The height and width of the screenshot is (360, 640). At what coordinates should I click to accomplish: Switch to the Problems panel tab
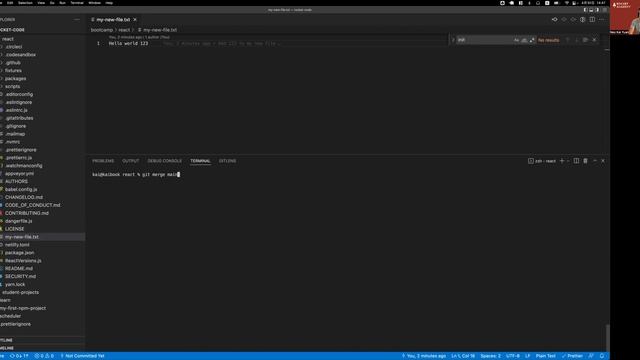tap(103, 161)
